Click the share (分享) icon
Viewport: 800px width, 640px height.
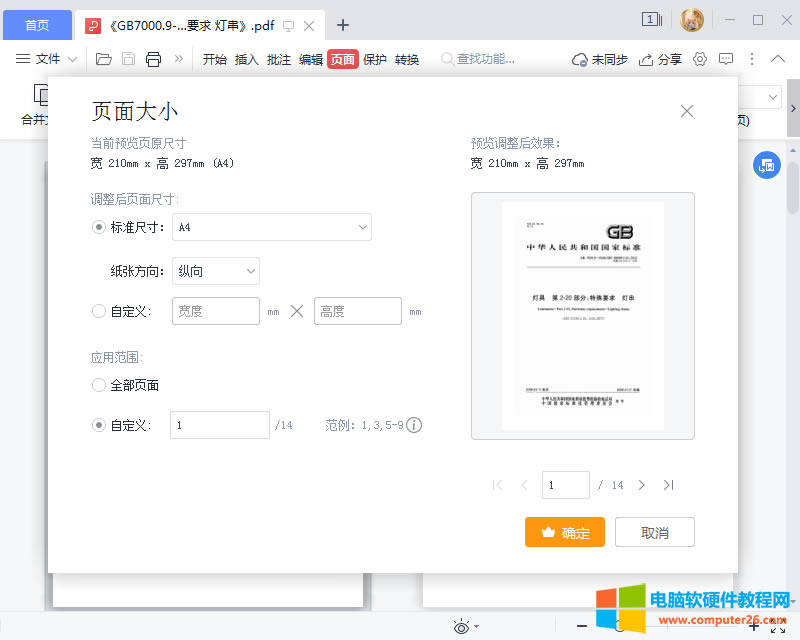646,59
